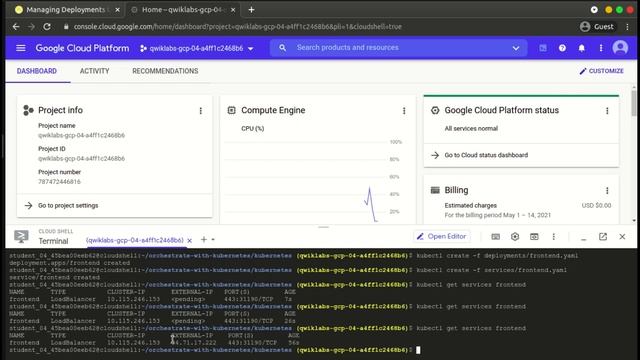Open the Google Cloud navigation hamburger menu

click(21, 48)
